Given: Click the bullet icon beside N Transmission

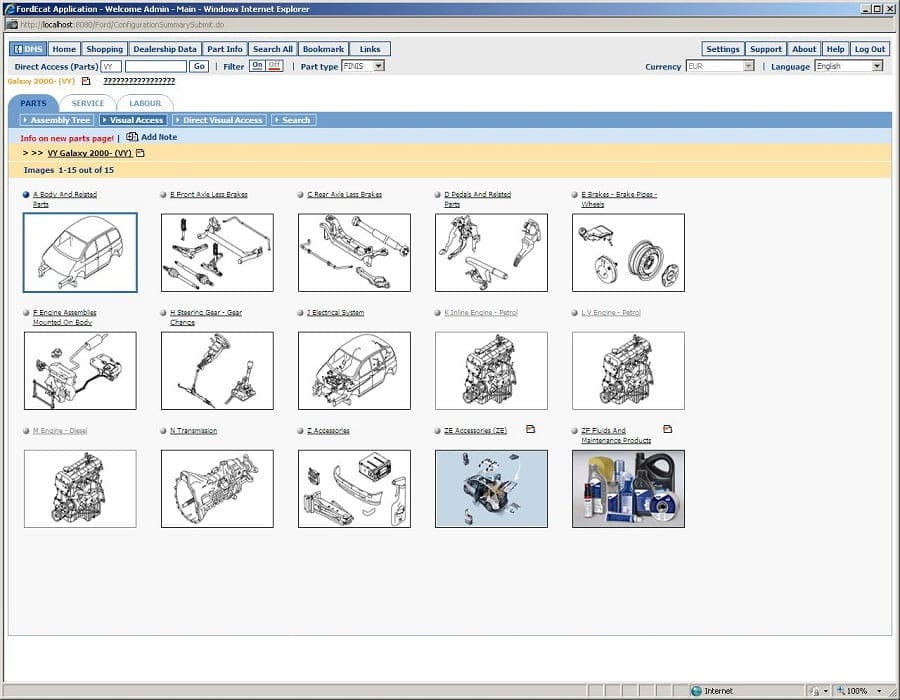Looking at the screenshot, I should tap(163, 431).
